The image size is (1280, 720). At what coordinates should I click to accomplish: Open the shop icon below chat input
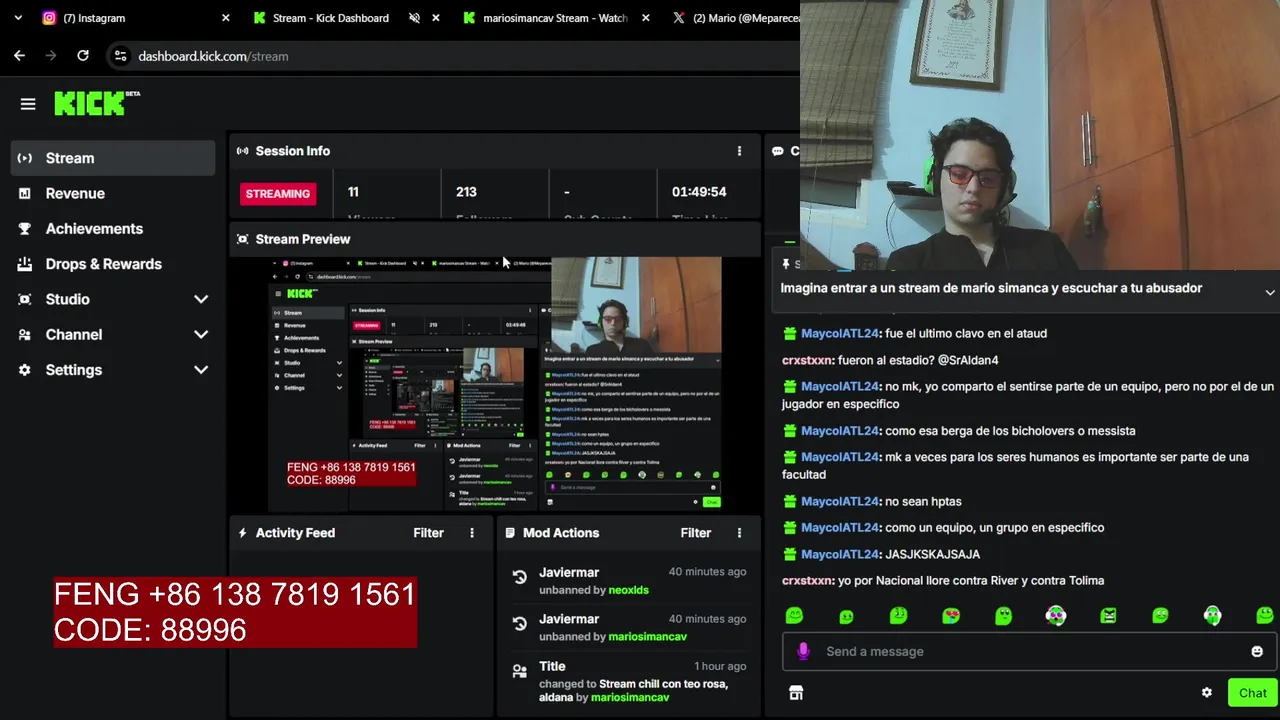[x=796, y=693]
